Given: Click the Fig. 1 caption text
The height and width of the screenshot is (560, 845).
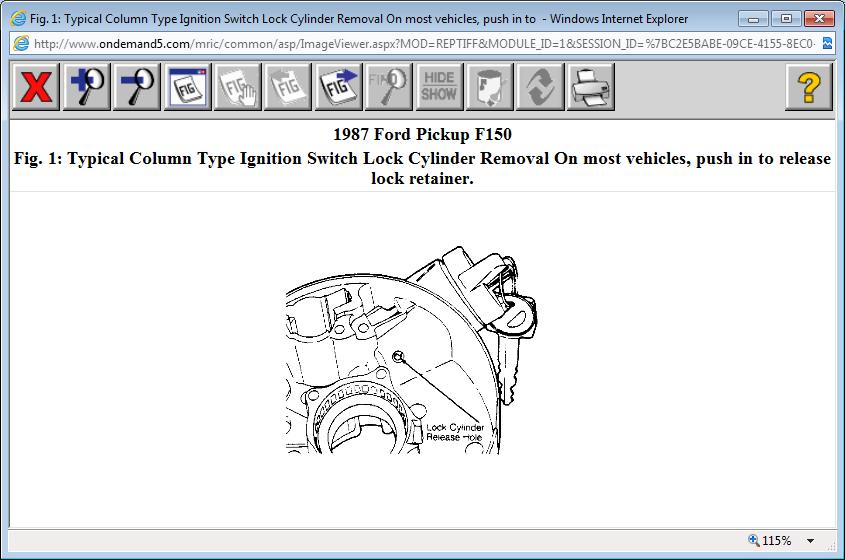Looking at the screenshot, I should [x=422, y=168].
